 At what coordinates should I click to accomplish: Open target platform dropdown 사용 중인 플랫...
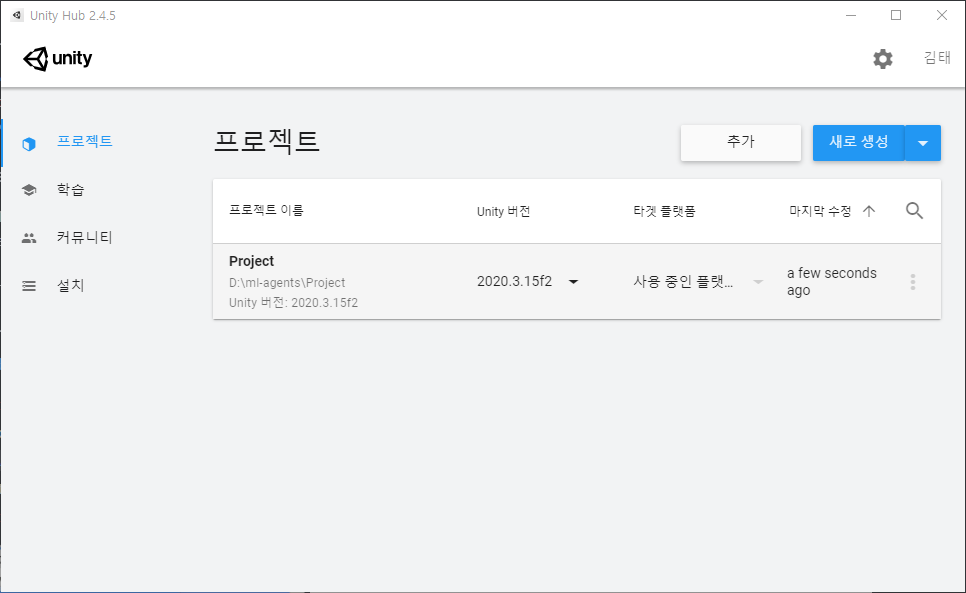point(699,281)
